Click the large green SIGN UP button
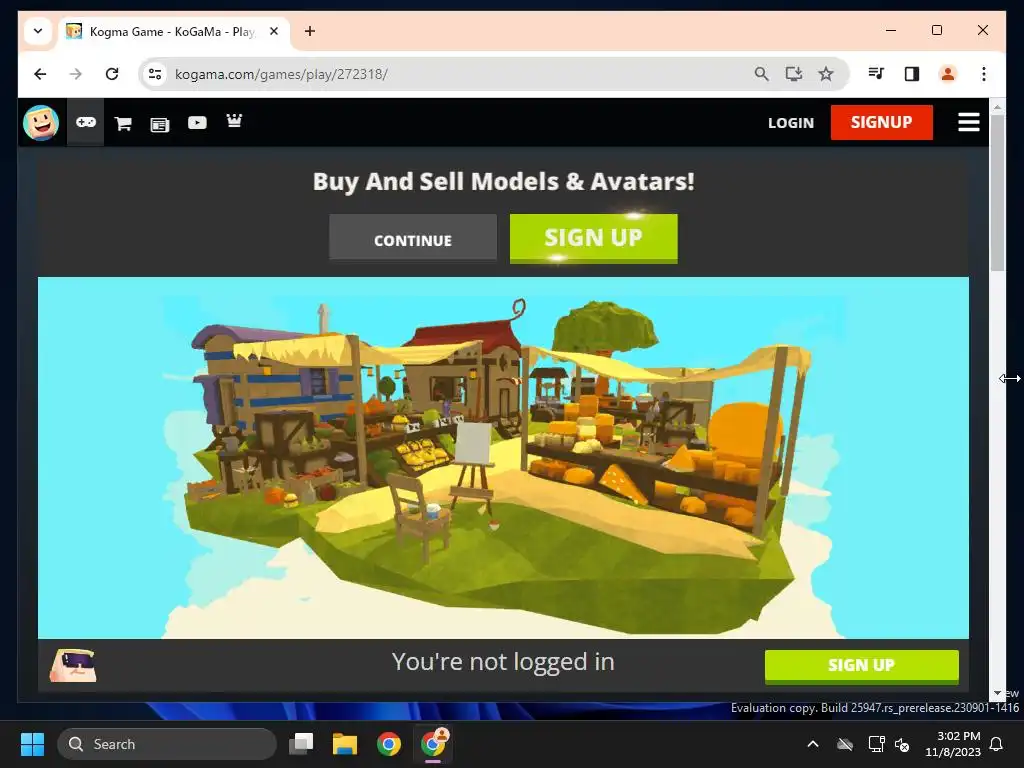The width and height of the screenshot is (1024, 768). click(x=594, y=238)
